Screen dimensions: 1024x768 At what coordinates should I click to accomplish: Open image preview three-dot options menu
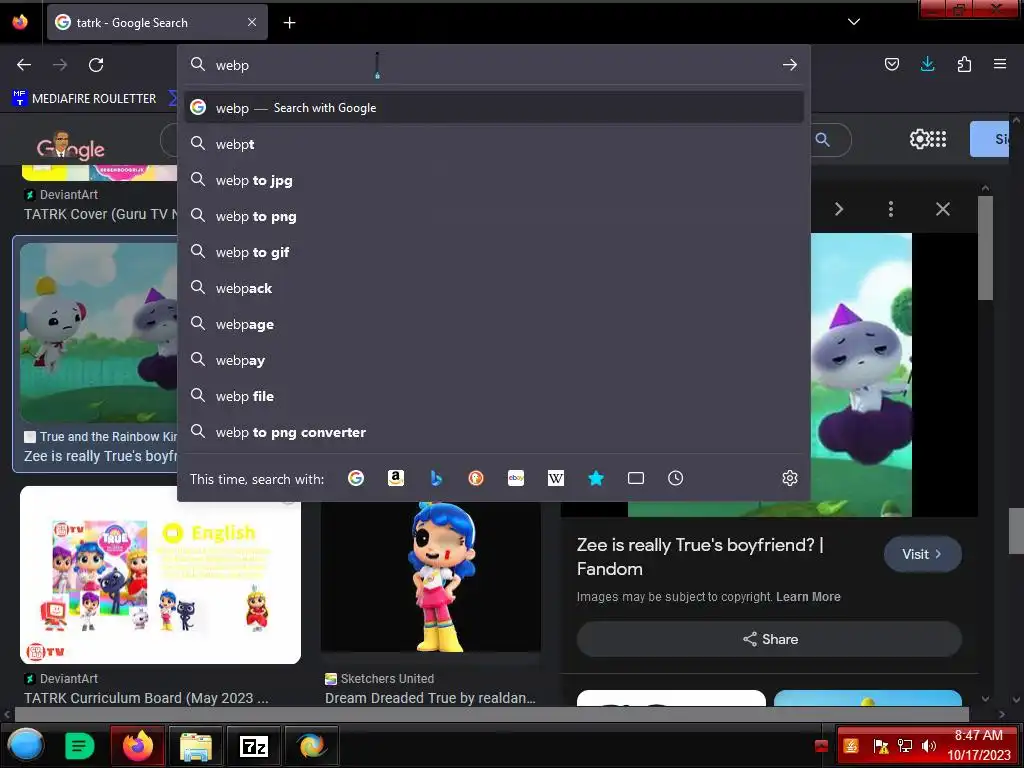[891, 209]
